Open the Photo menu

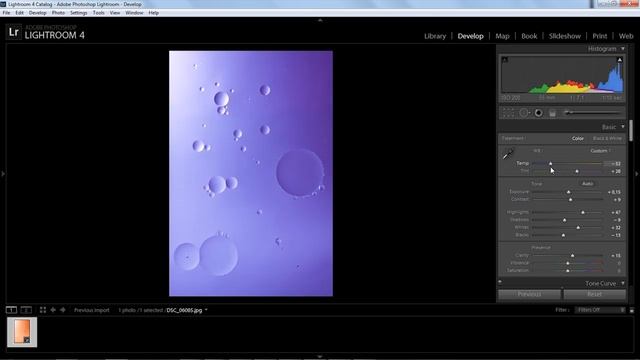tap(58, 13)
